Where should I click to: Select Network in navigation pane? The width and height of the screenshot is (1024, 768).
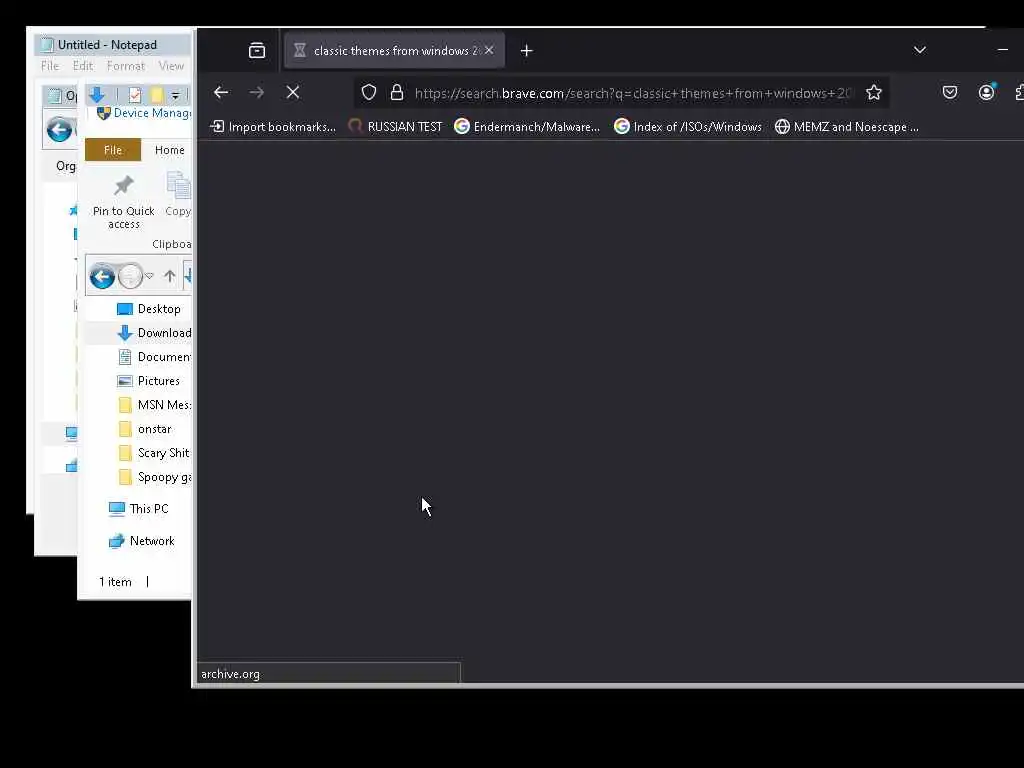(142, 541)
